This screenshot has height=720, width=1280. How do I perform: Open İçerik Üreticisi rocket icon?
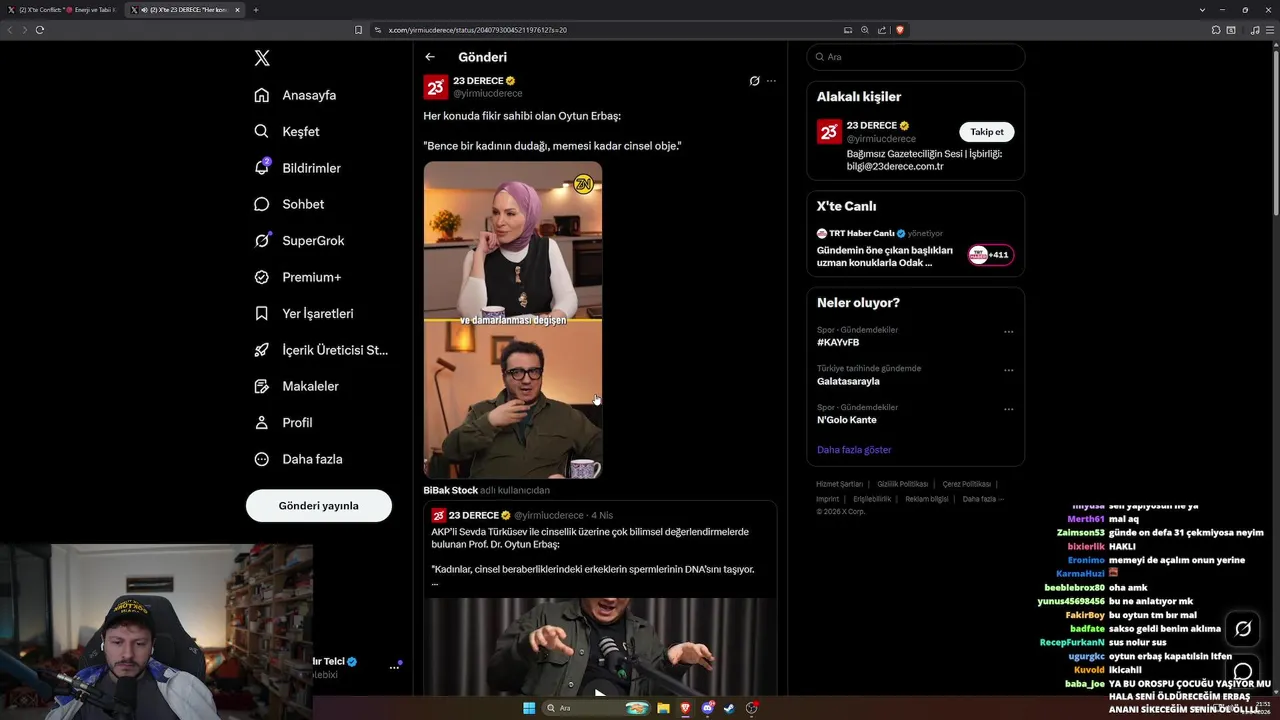[262, 350]
